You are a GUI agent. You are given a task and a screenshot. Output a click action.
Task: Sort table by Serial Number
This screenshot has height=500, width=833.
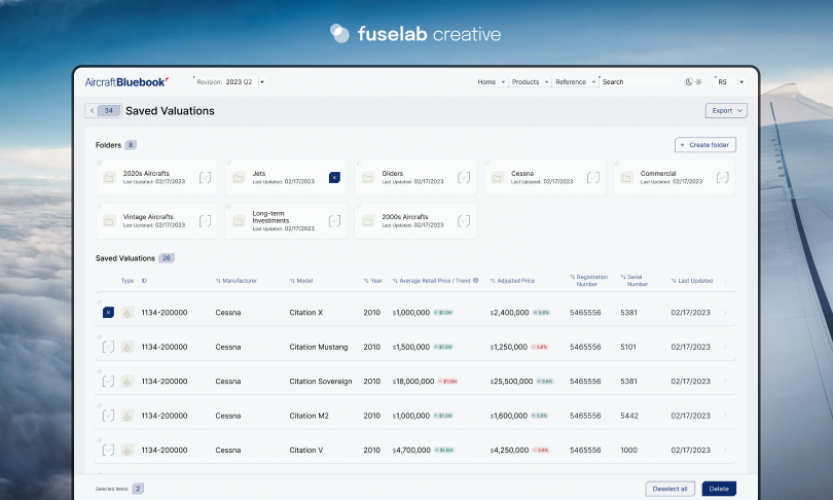pyautogui.click(x=634, y=281)
